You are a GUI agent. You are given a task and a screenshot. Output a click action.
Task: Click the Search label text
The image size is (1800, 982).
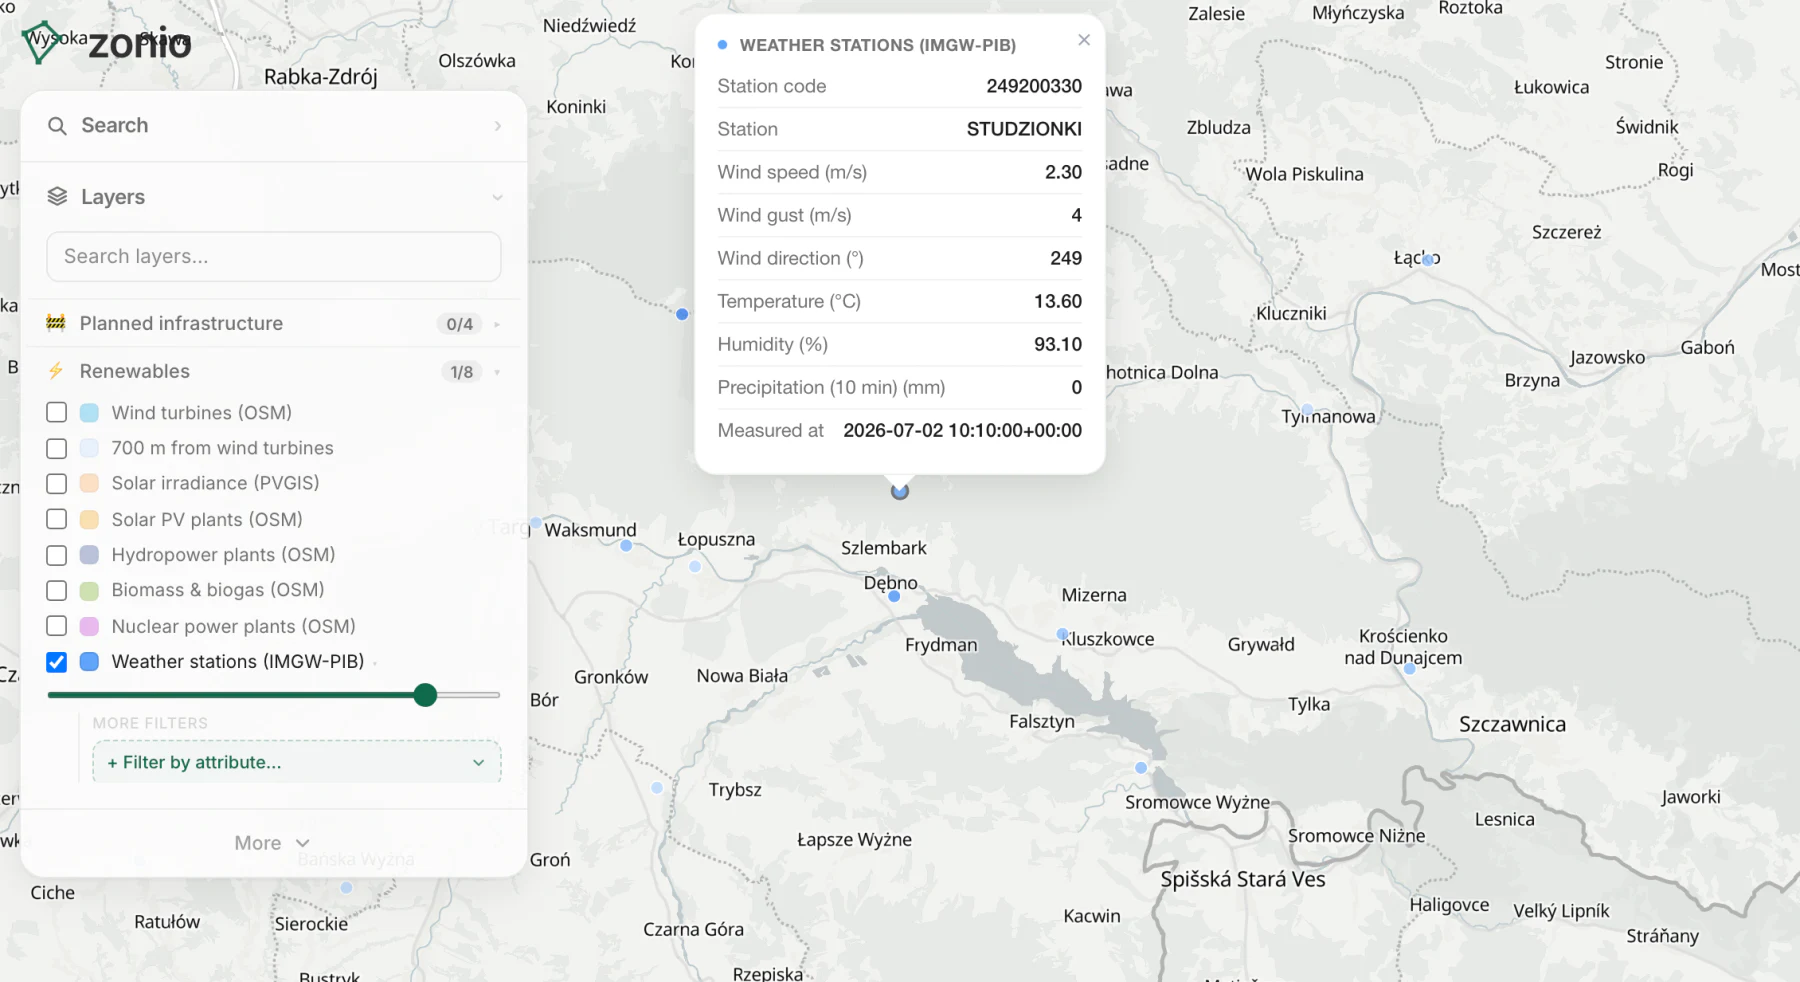click(115, 126)
